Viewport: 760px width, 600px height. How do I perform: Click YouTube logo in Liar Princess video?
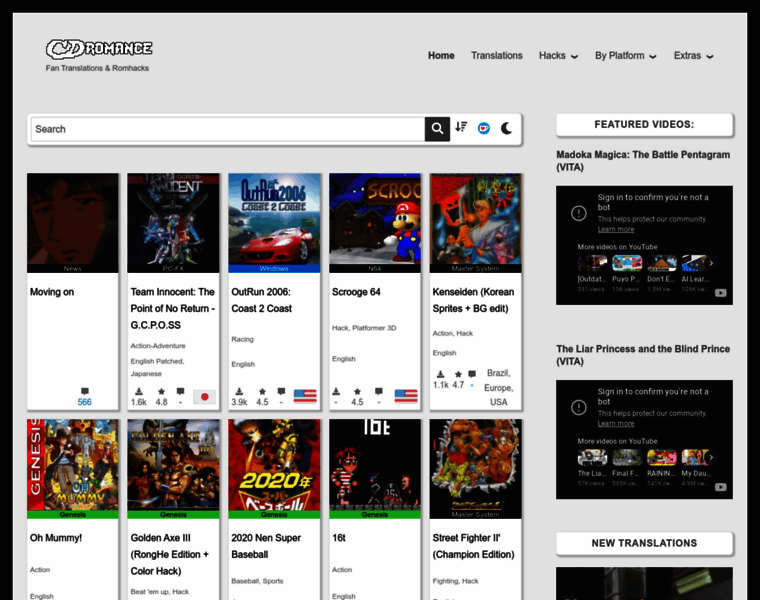pyautogui.click(x=721, y=487)
